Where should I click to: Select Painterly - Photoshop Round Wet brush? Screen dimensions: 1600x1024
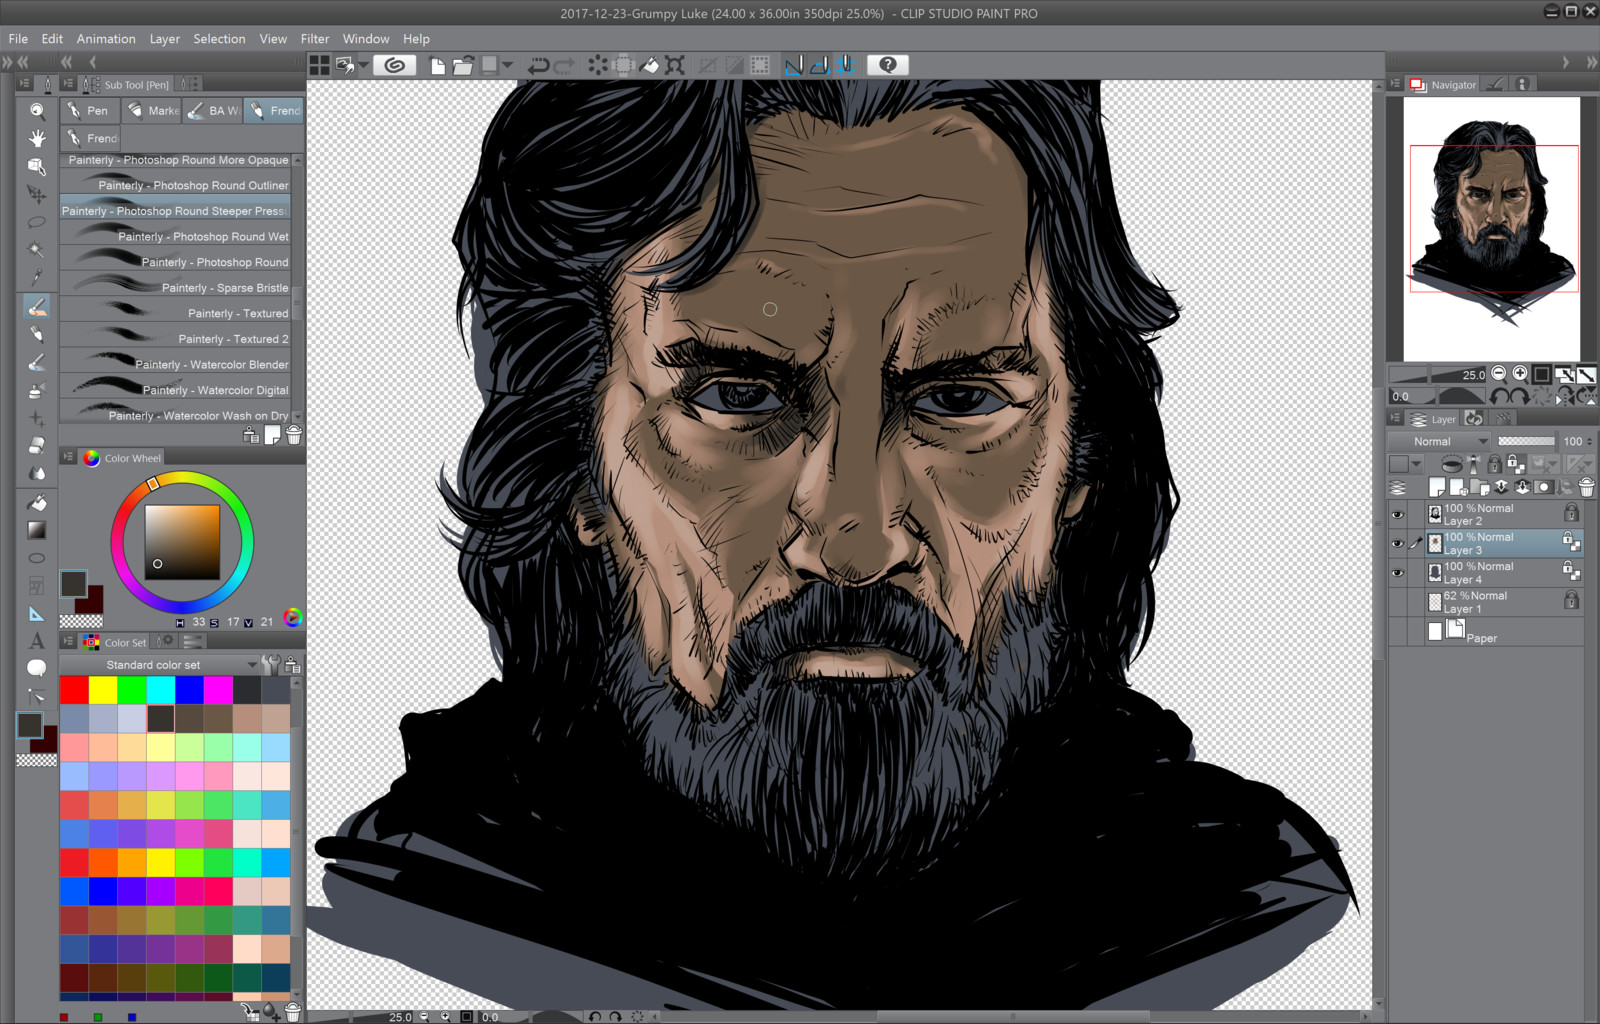pyautogui.click(x=175, y=236)
